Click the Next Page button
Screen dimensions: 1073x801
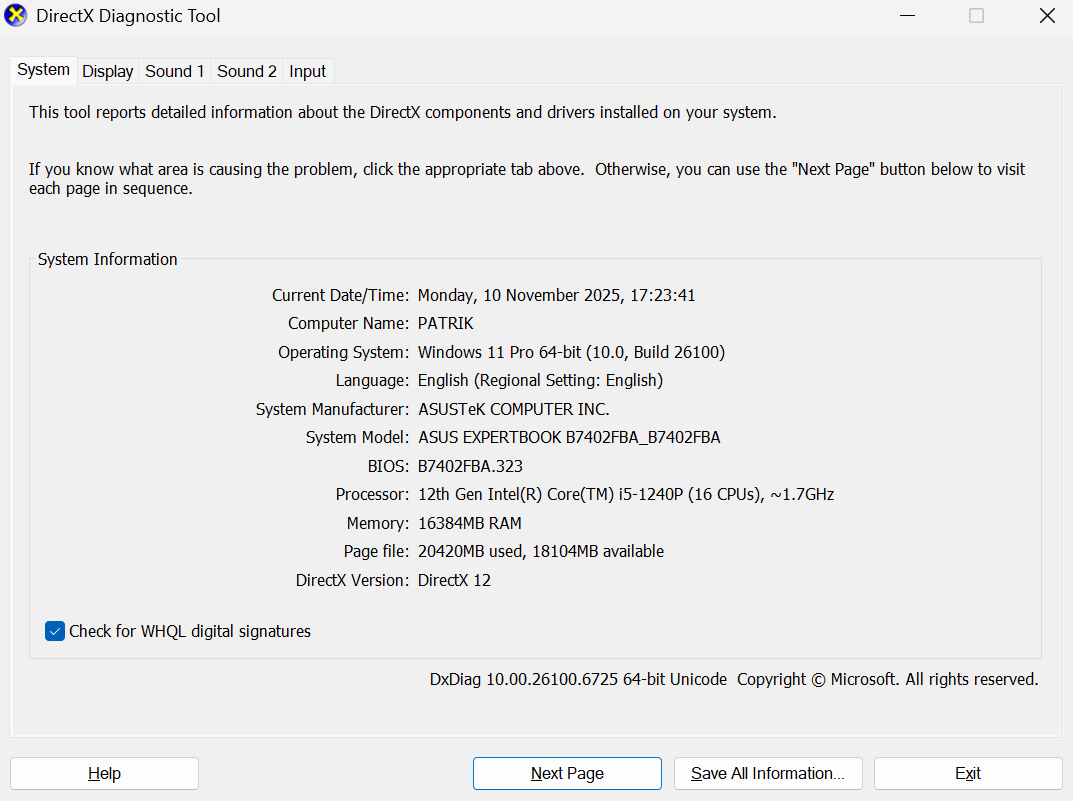(567, 773)
